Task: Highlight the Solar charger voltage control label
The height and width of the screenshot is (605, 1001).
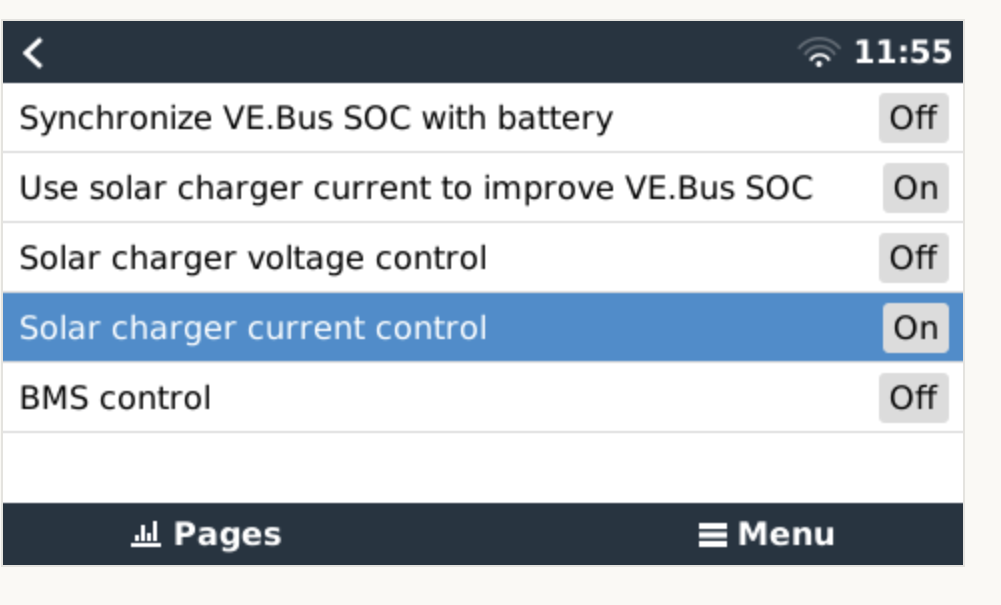Action: point(253,258)
